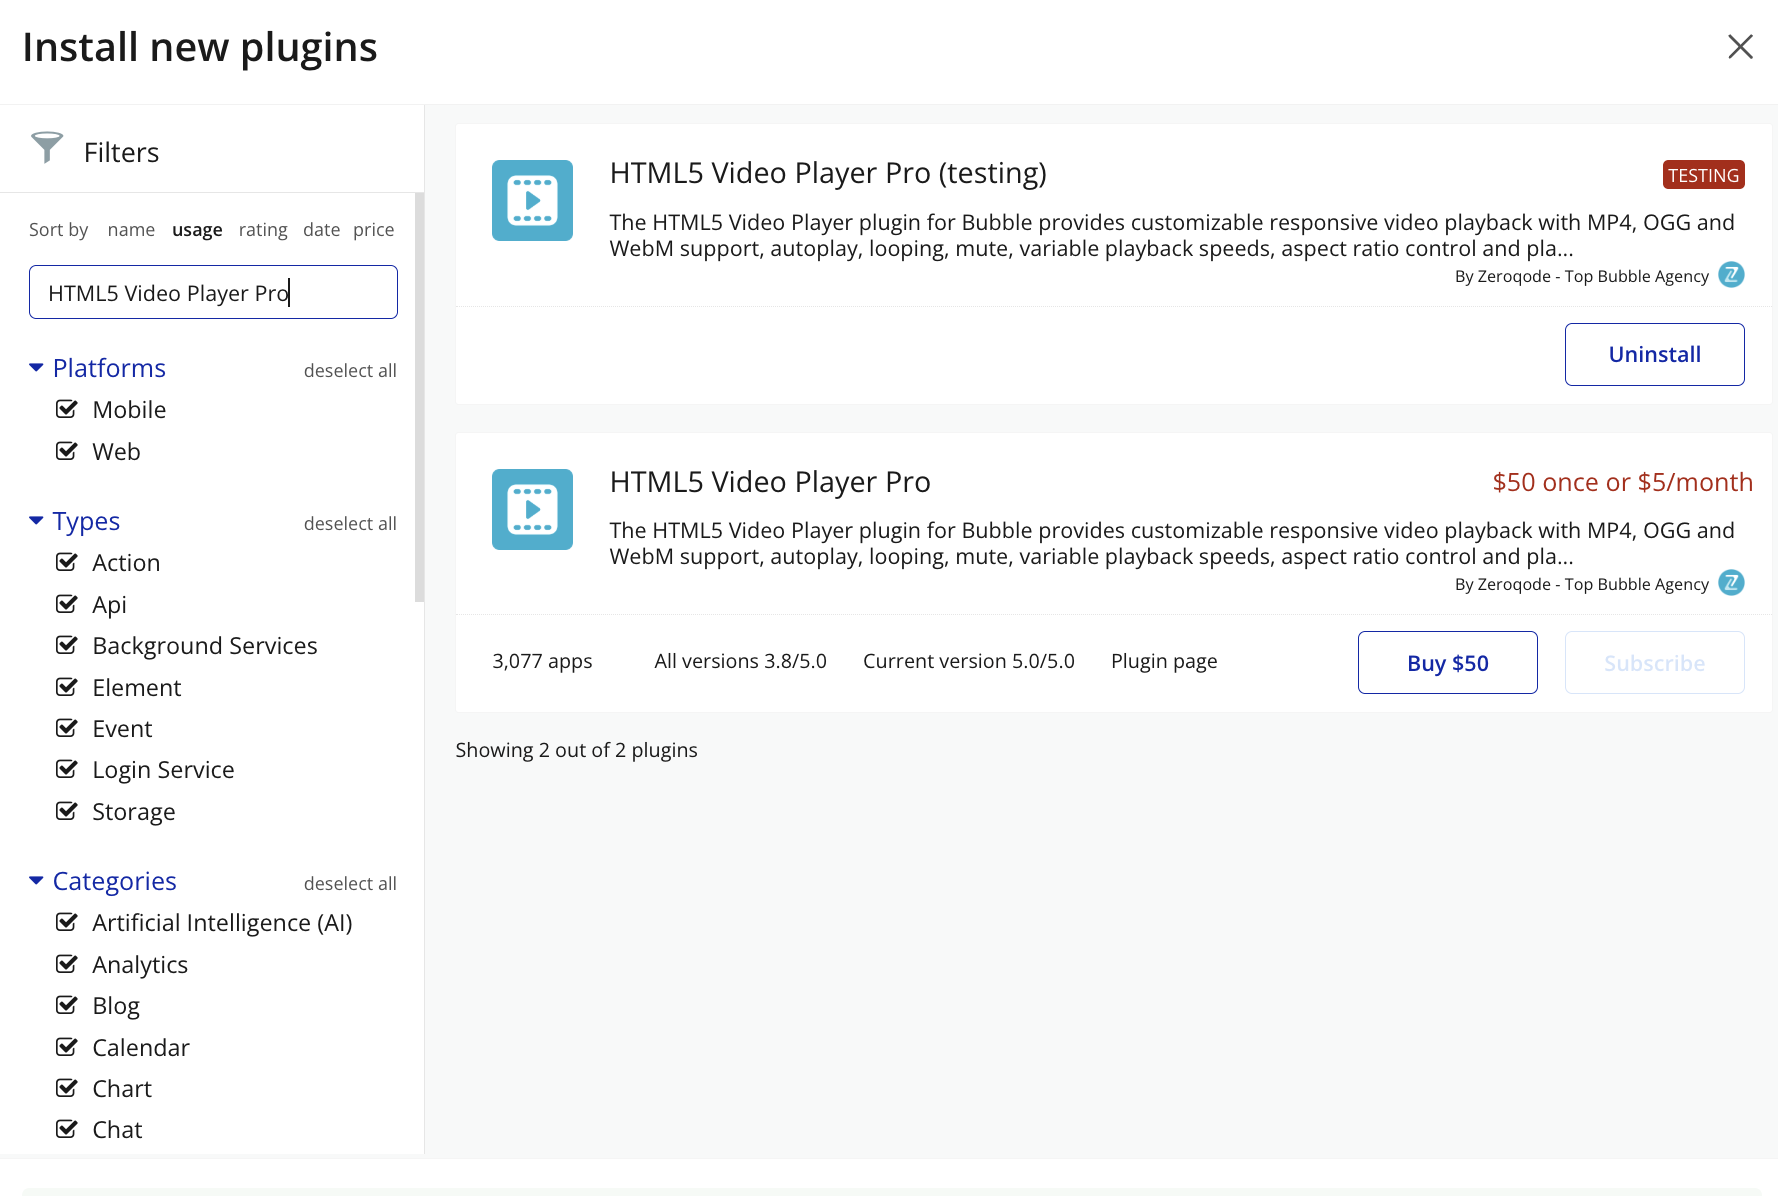
Task: Collapse the Categories filter section
Action: (37, 881)
